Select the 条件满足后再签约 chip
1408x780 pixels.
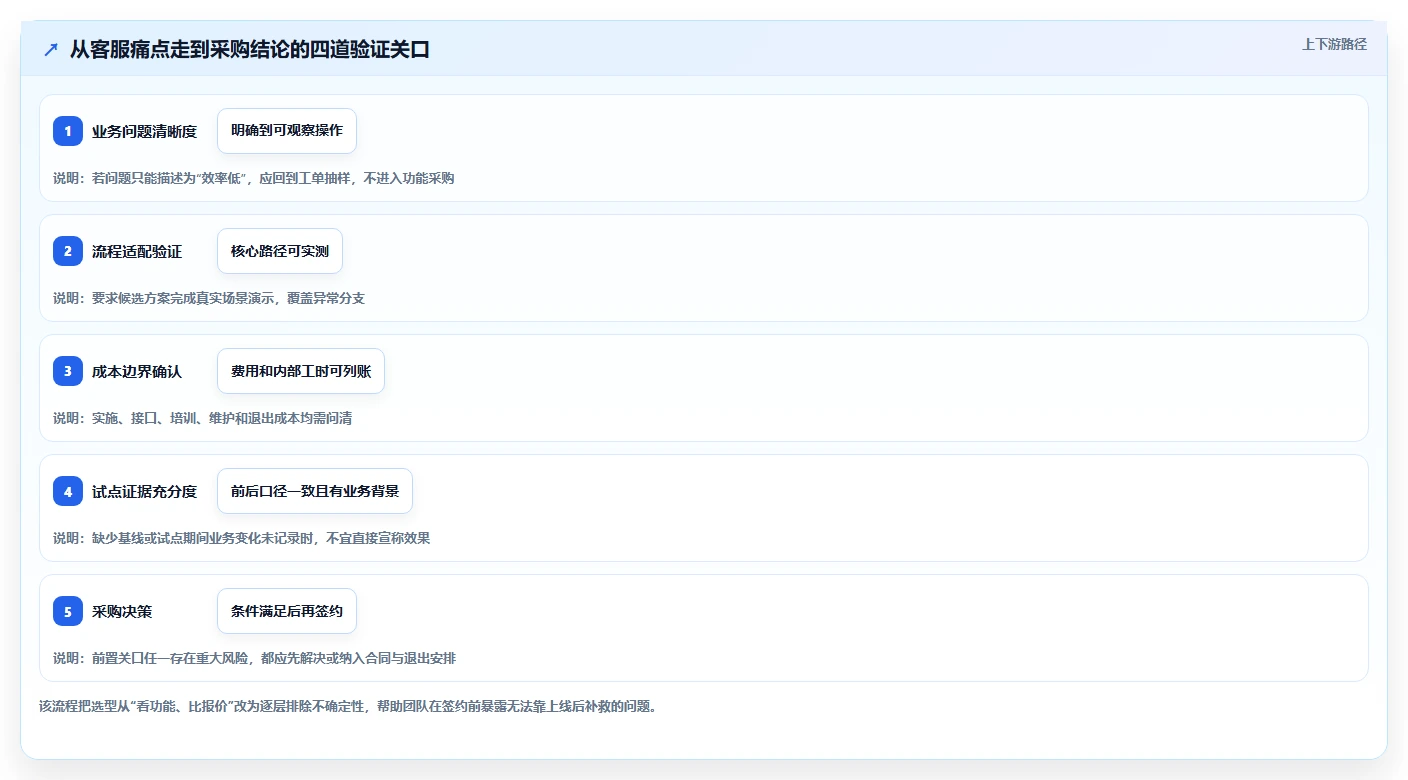click(x=287, y=611)
